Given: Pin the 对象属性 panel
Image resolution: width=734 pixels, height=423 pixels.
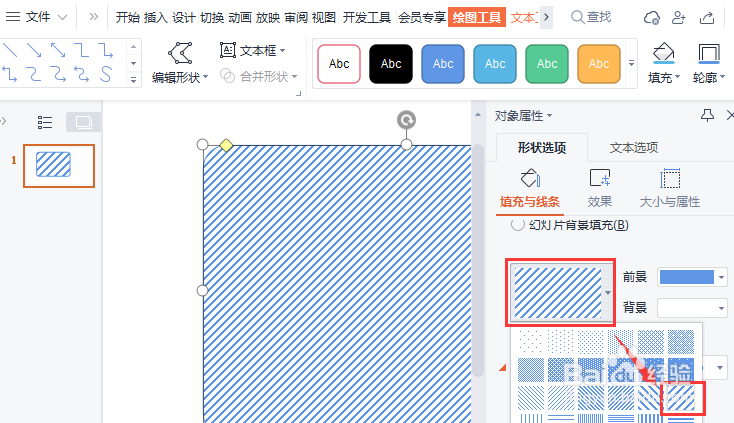Looking at the screenshot, I should [x=707, y=115].
